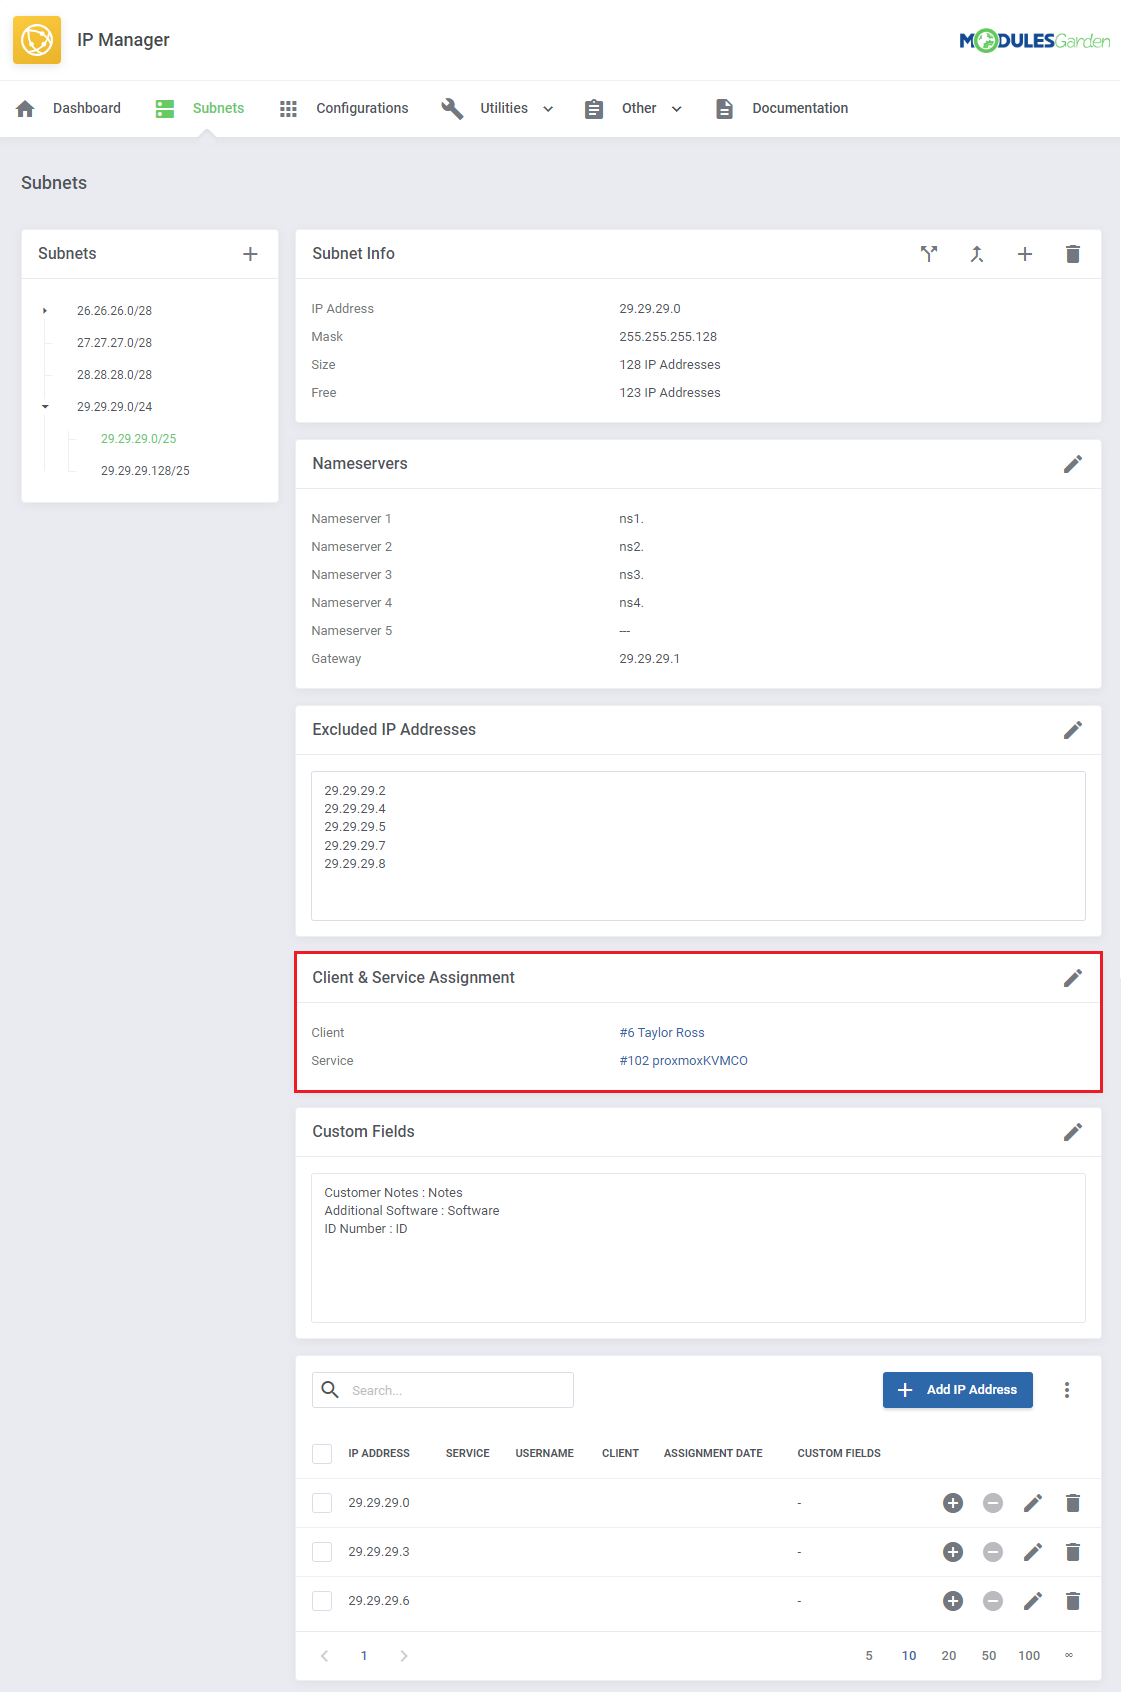Toggle the select-all checkbox in table header
Viewport: 1121px width, 1692px height.
(322, 1454)
